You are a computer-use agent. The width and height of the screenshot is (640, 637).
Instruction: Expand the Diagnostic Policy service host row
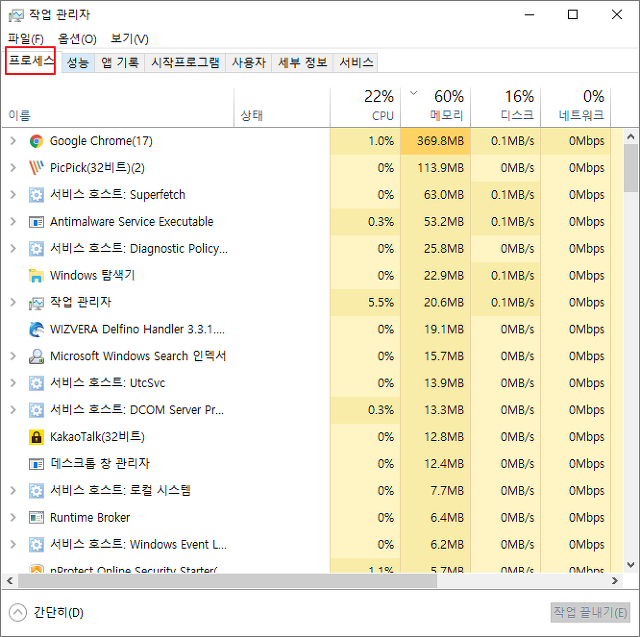point(13,249)
